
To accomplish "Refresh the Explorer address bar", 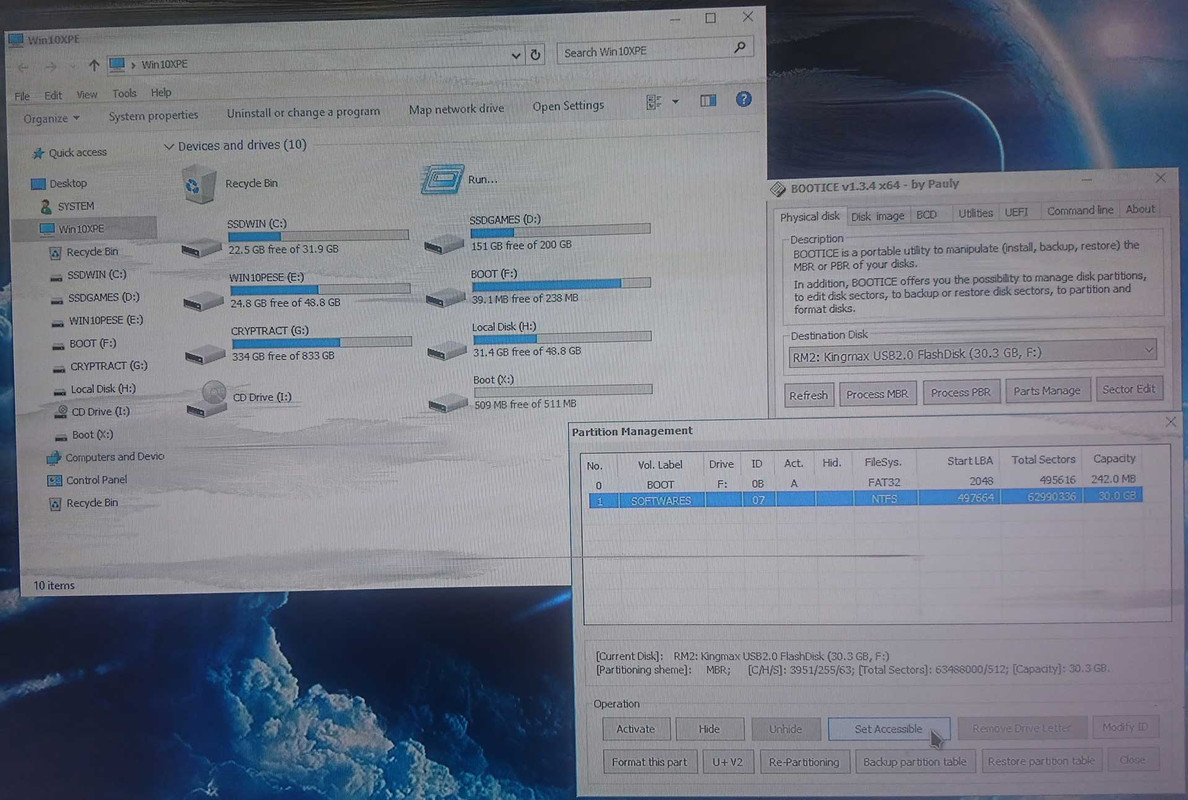I will click(x=536, y=55).
